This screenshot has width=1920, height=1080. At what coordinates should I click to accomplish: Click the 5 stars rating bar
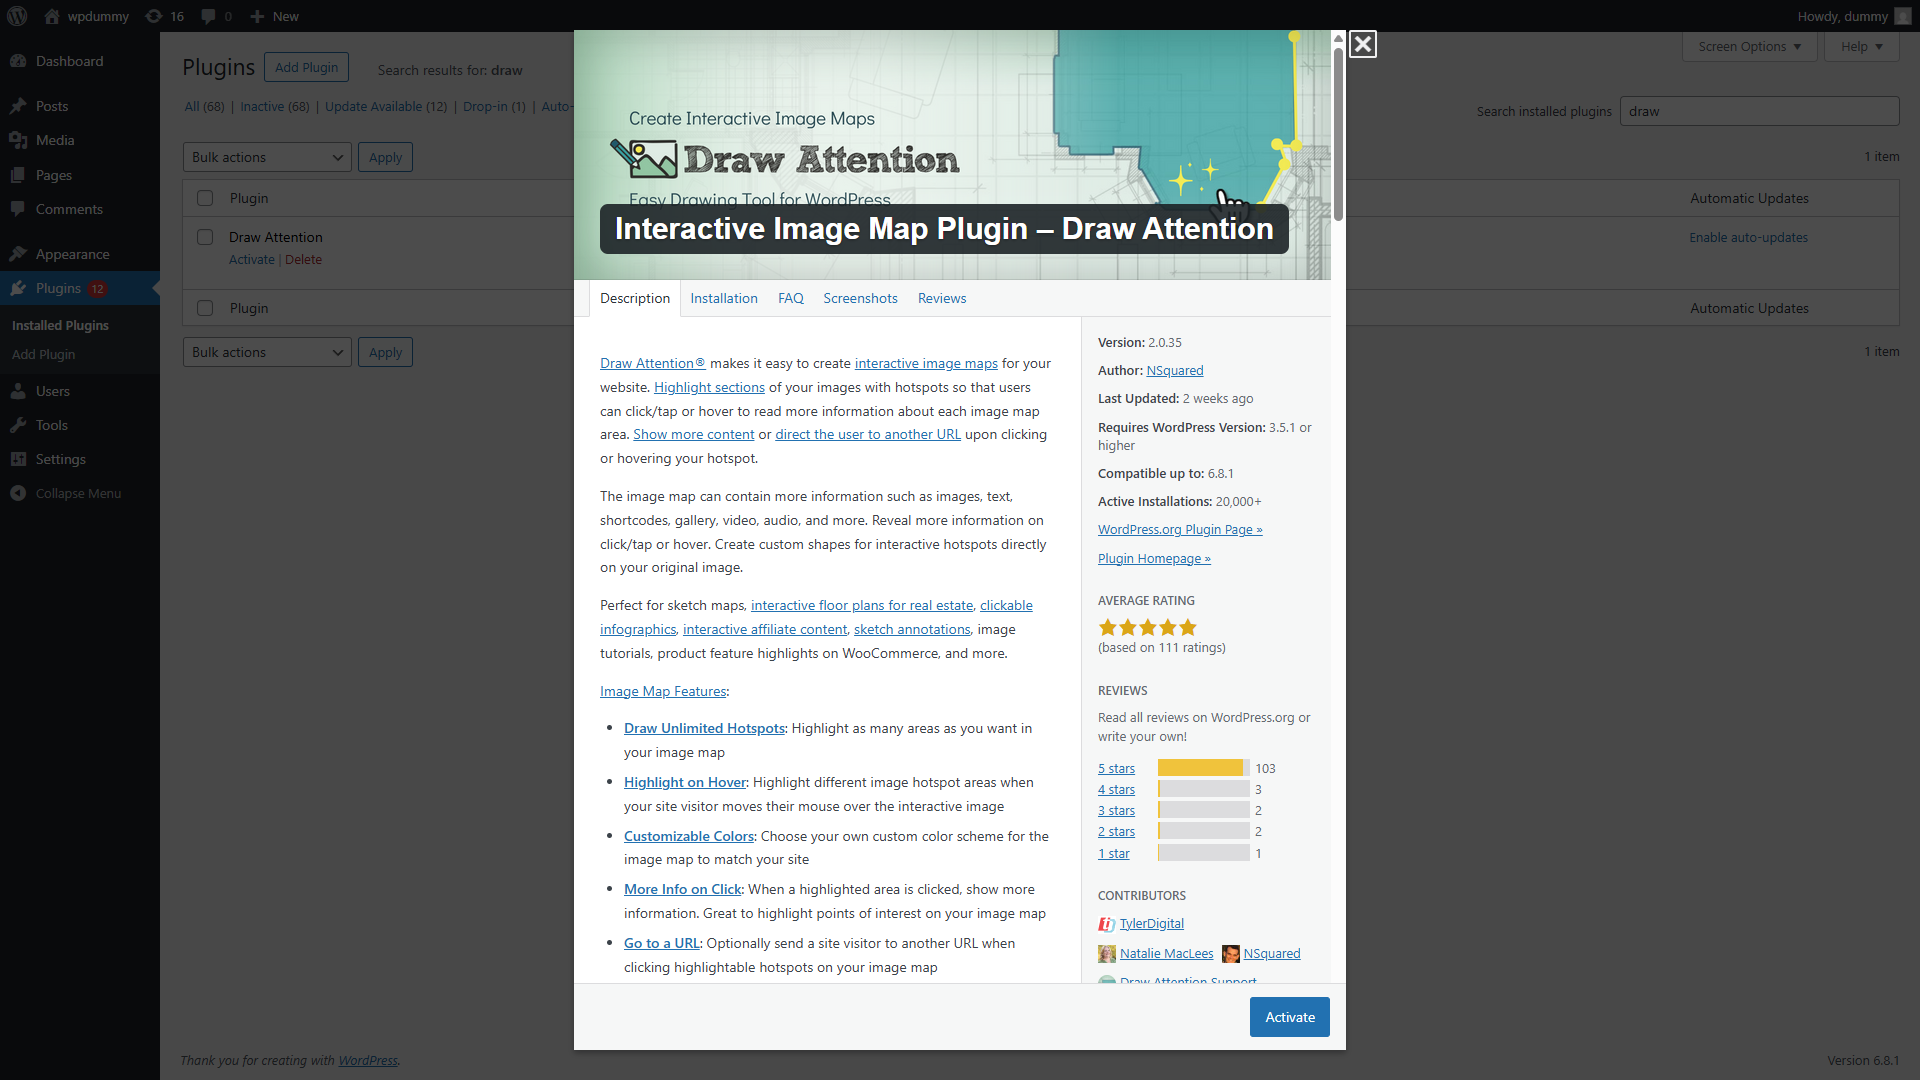(x=1204, y=768)
